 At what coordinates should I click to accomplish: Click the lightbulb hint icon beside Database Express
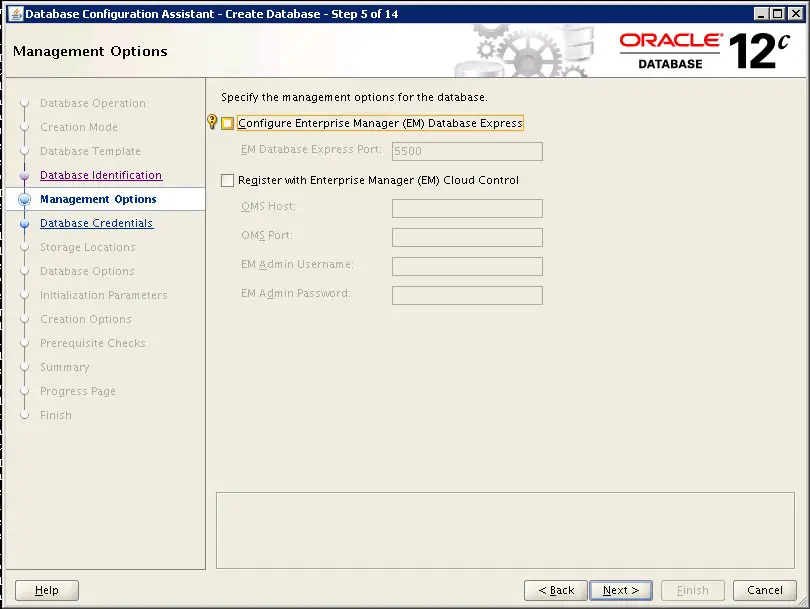(x=212, y=121)
